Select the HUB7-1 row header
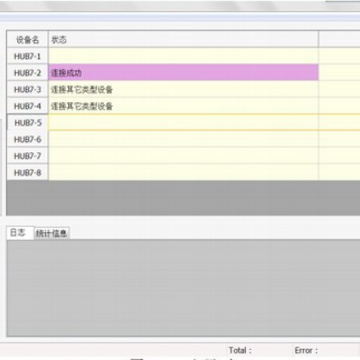360x360 pixels. coord(27,56)
